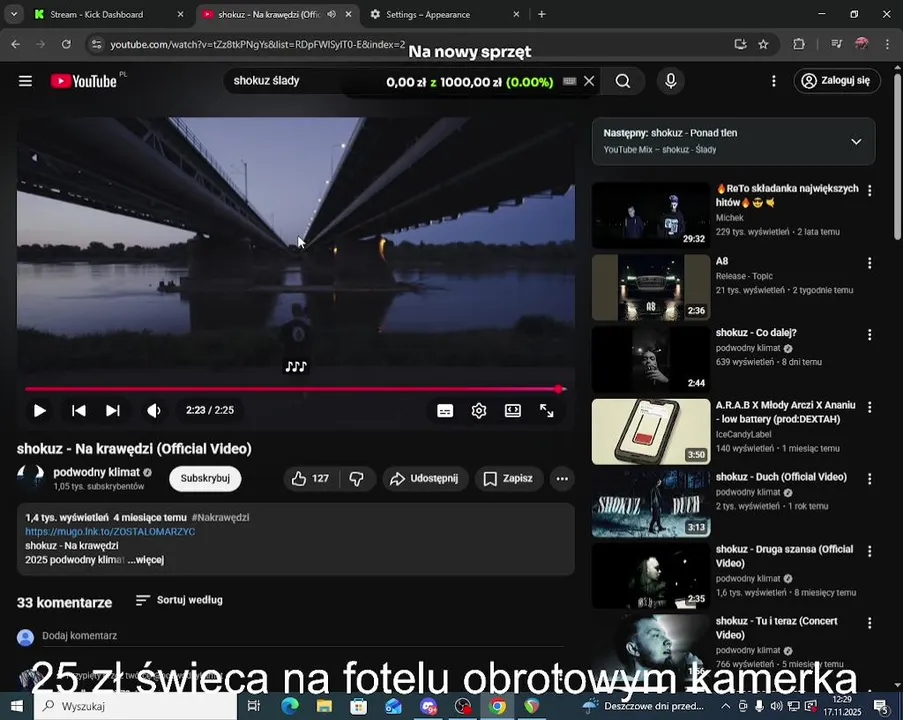Start voice search with microphone icon
Screen dimensions: 903x720
click(x=670, y=81)
